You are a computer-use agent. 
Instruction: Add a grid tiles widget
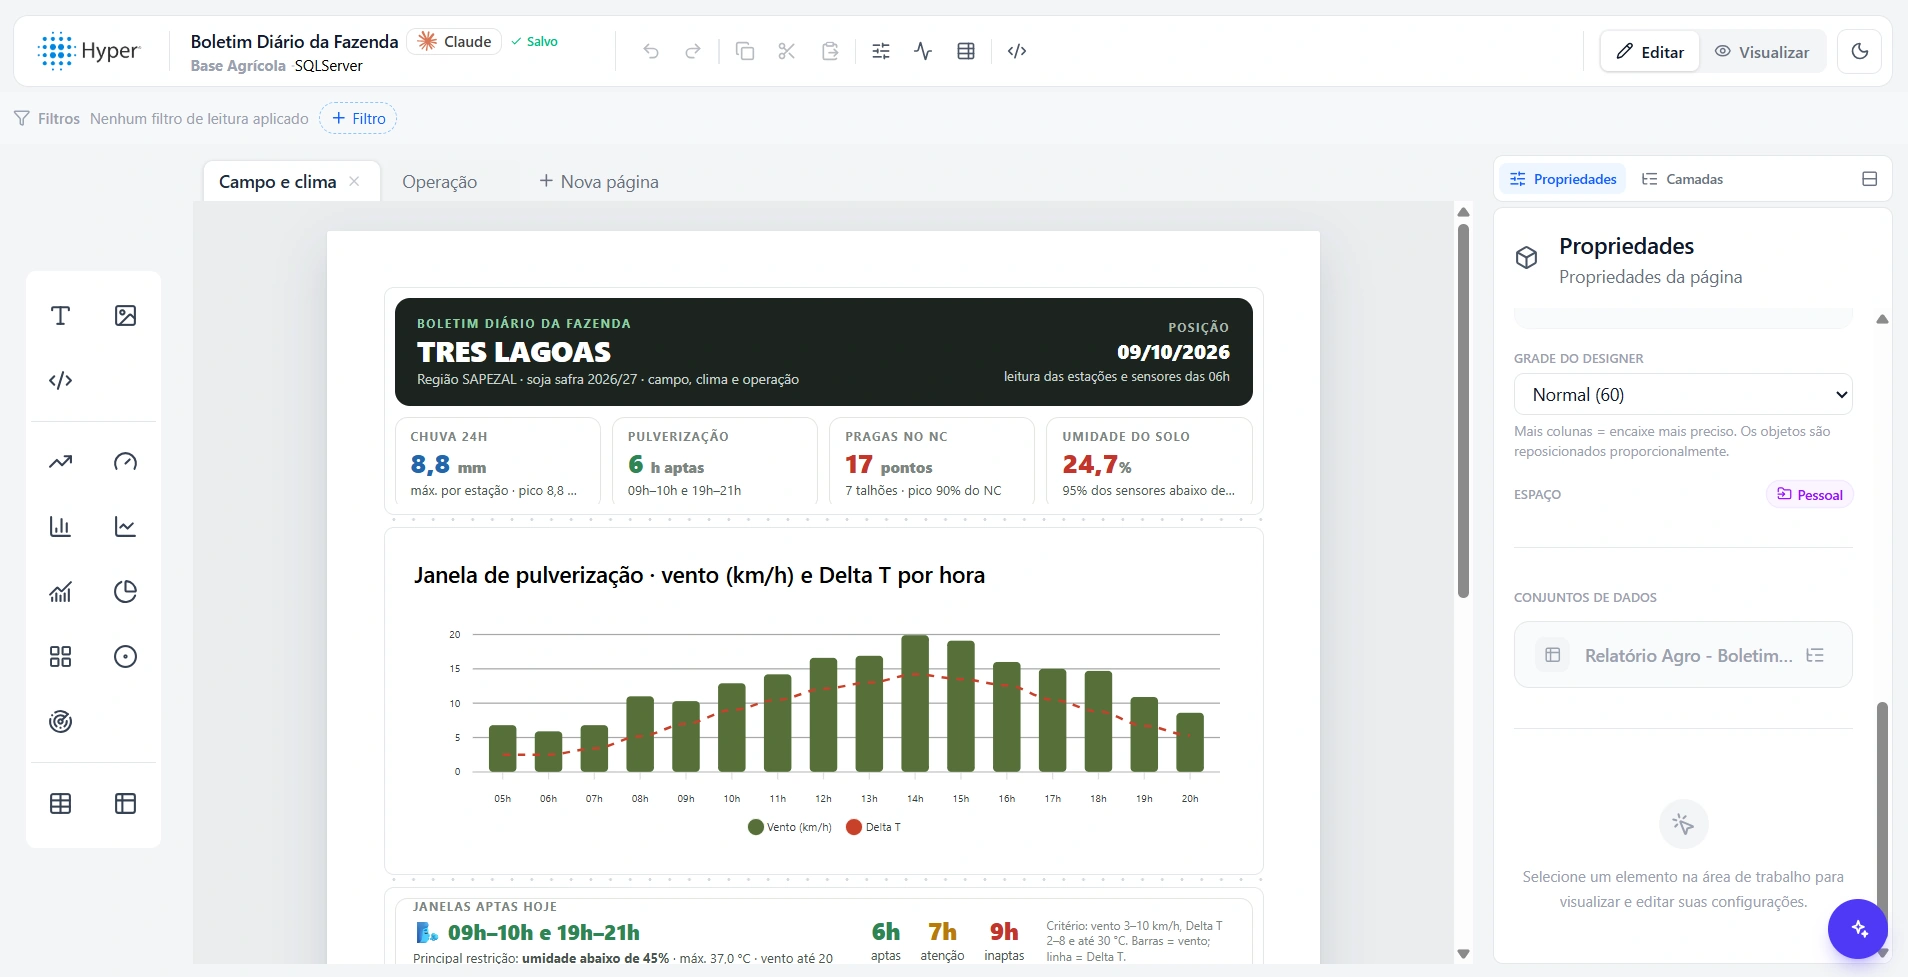click(x=60, y=657)
